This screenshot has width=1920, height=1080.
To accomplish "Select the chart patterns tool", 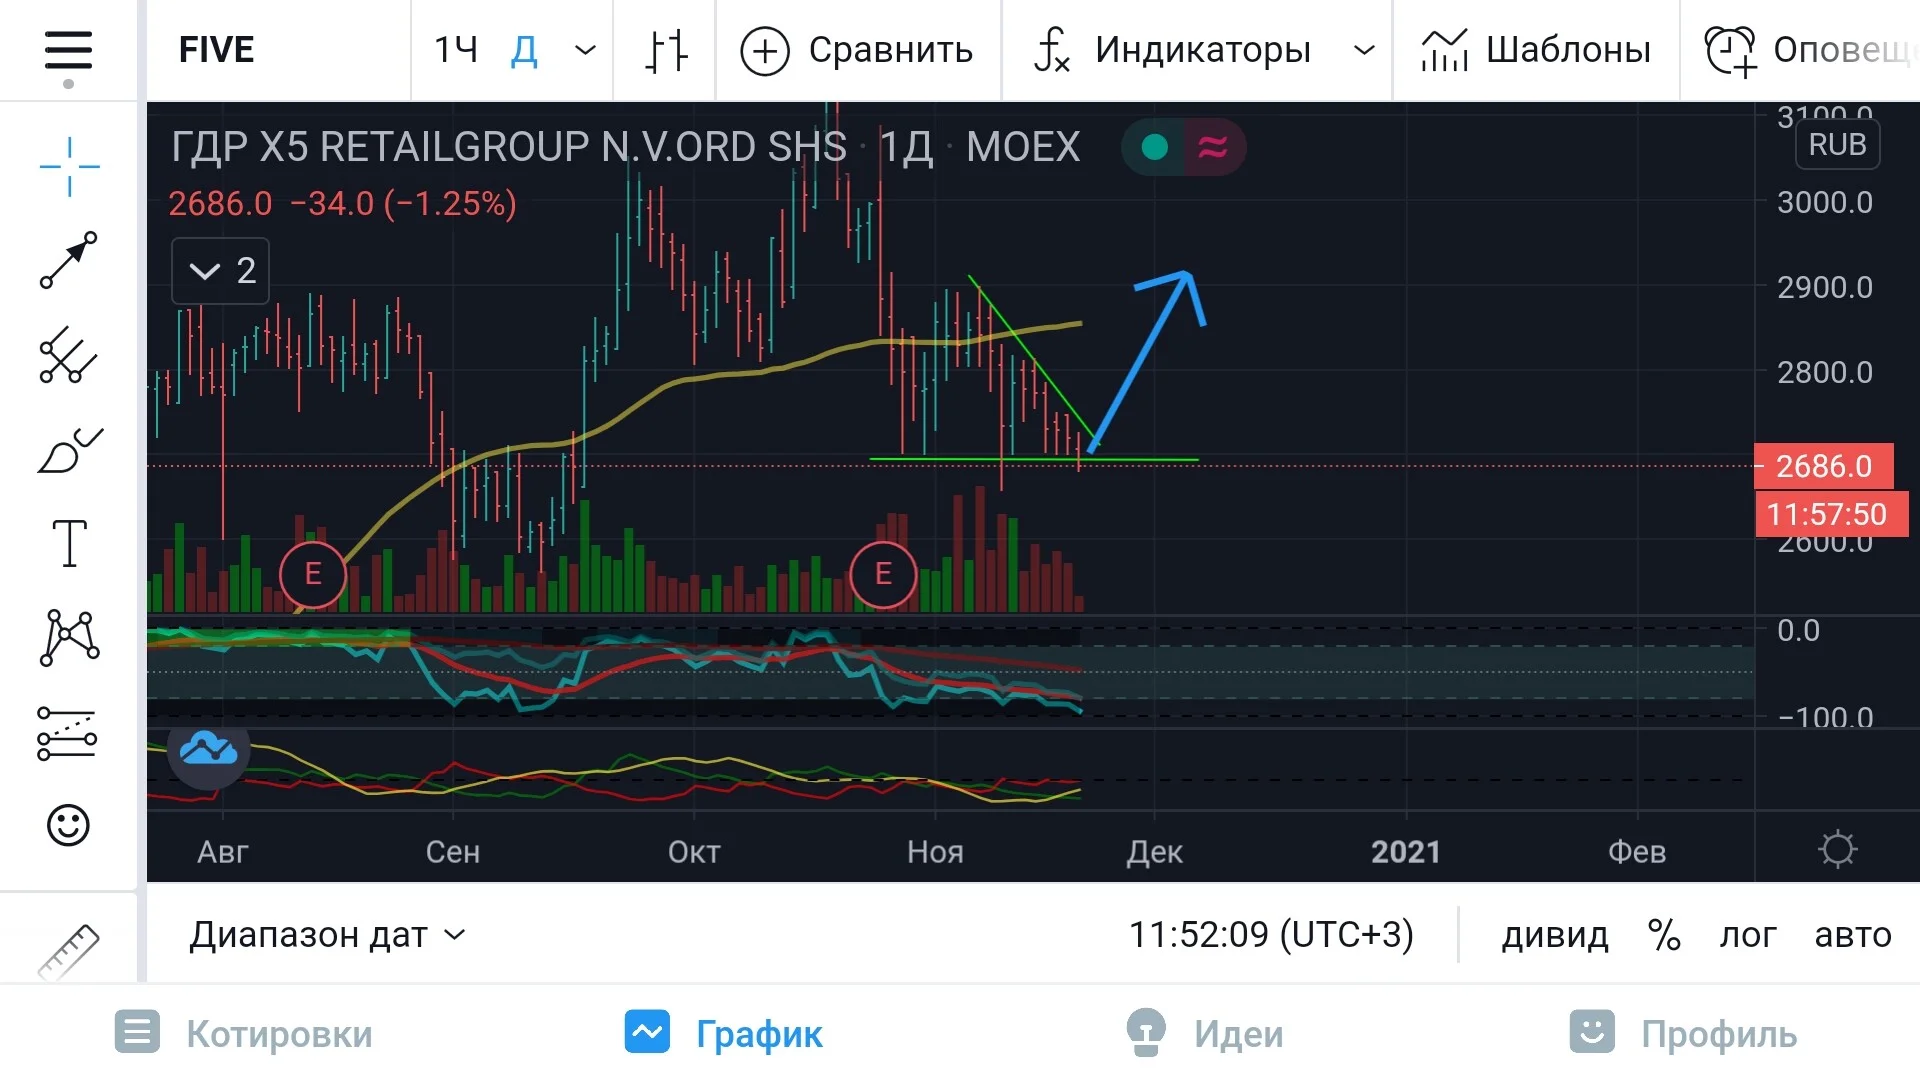I will point(69,637).
